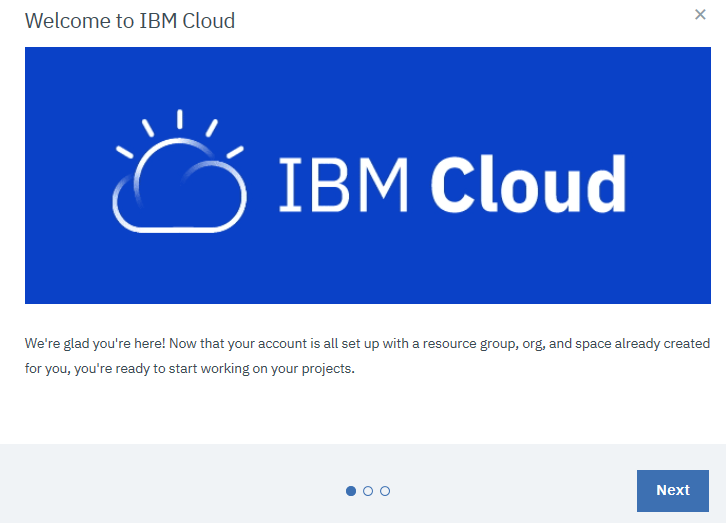Click the bold 'Cloud' word in banner

click(x=528, y=185)
